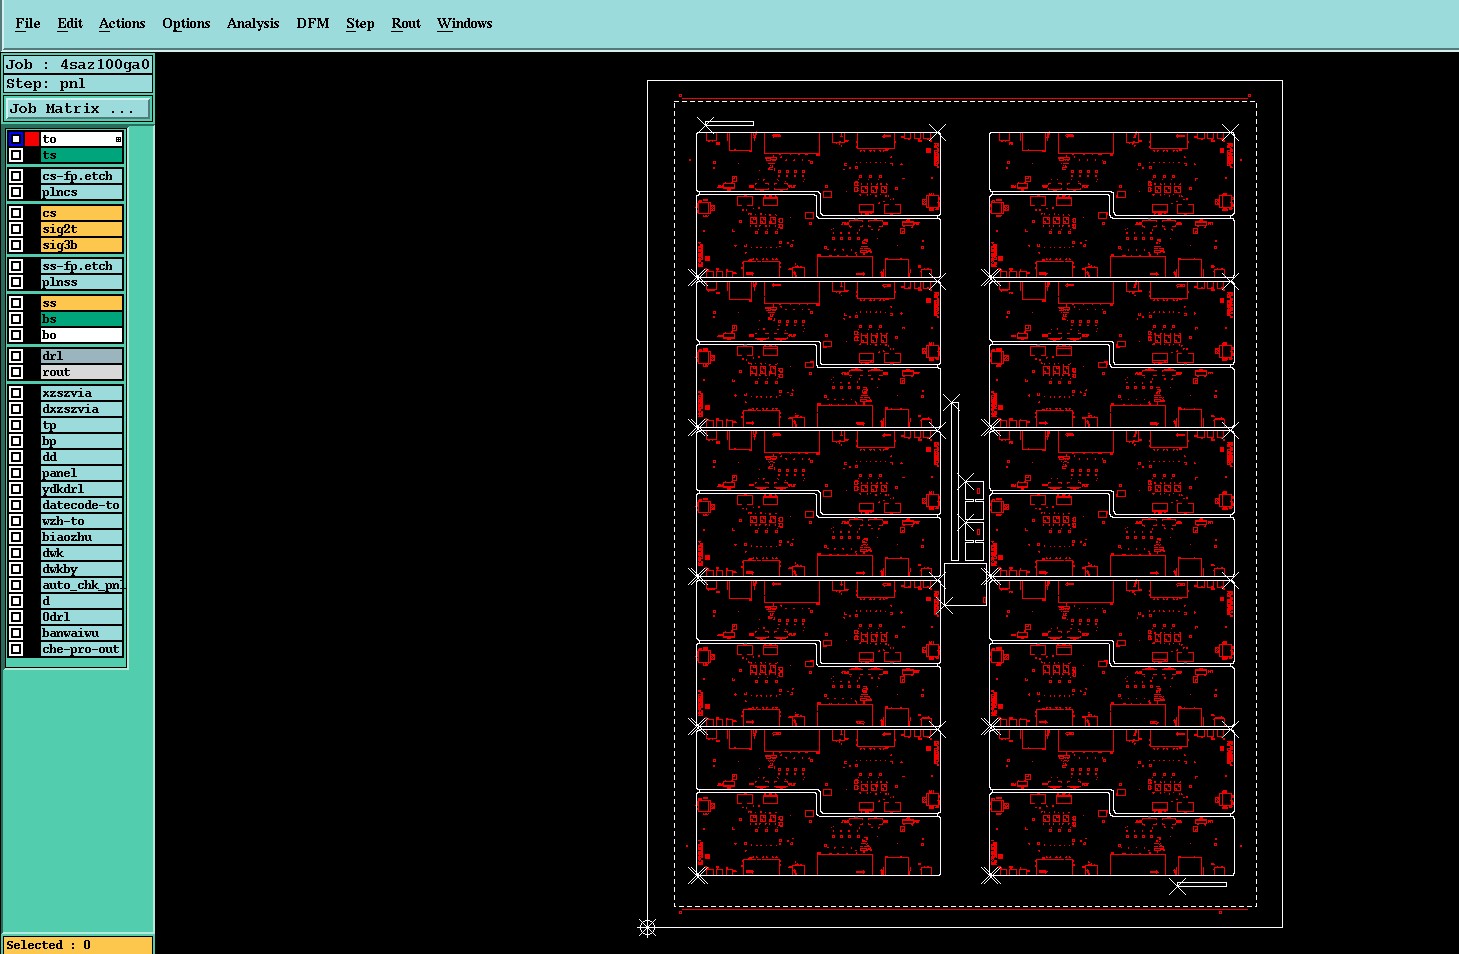
Task: Open the File menu
Action: (x=28, y=23)
